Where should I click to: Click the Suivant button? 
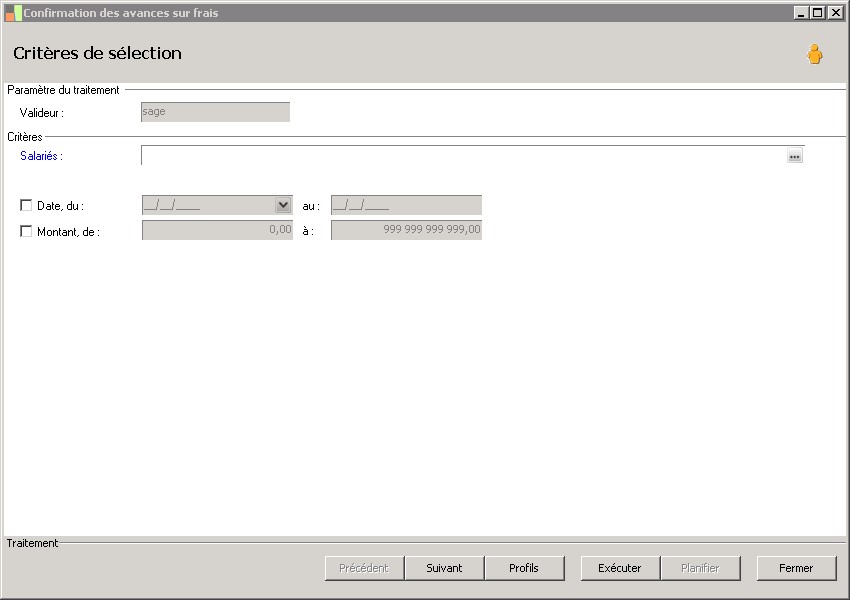pyautogui.click(x=444, y=568)
